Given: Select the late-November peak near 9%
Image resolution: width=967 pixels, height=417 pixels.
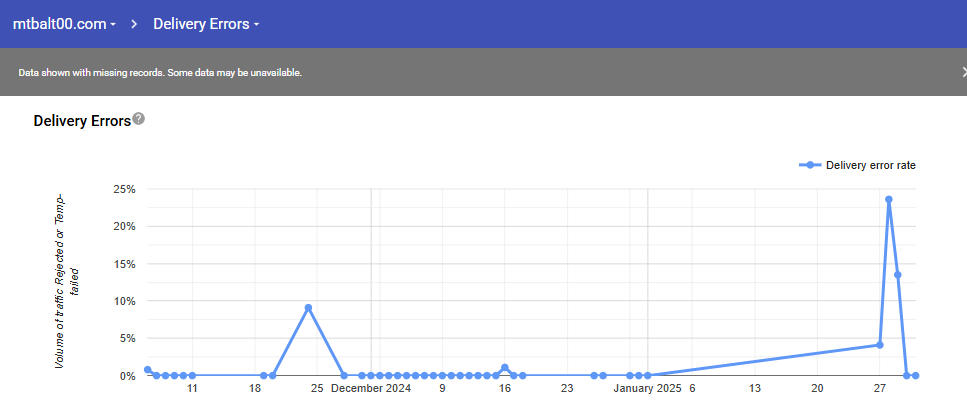Looking at the screenshot, I should [x=309, y=308].
